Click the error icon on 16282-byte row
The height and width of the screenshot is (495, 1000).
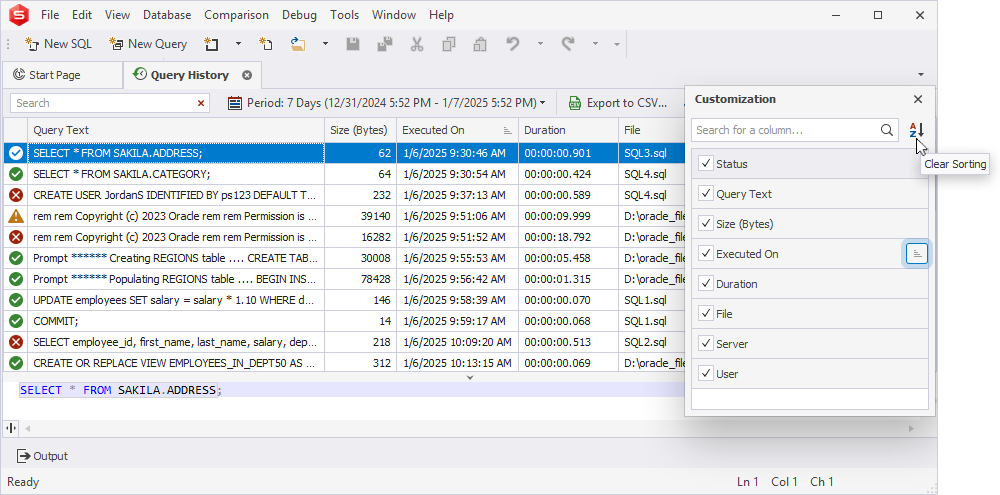point(16,237)
